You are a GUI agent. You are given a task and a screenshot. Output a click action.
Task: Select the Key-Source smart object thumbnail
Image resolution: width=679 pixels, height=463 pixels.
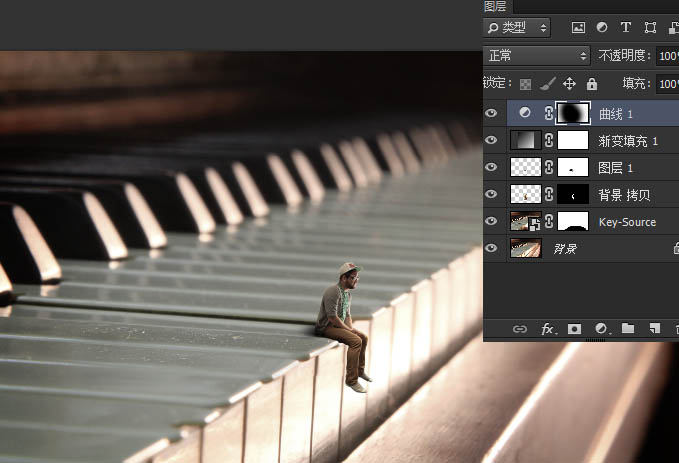(x=526, y=221)
